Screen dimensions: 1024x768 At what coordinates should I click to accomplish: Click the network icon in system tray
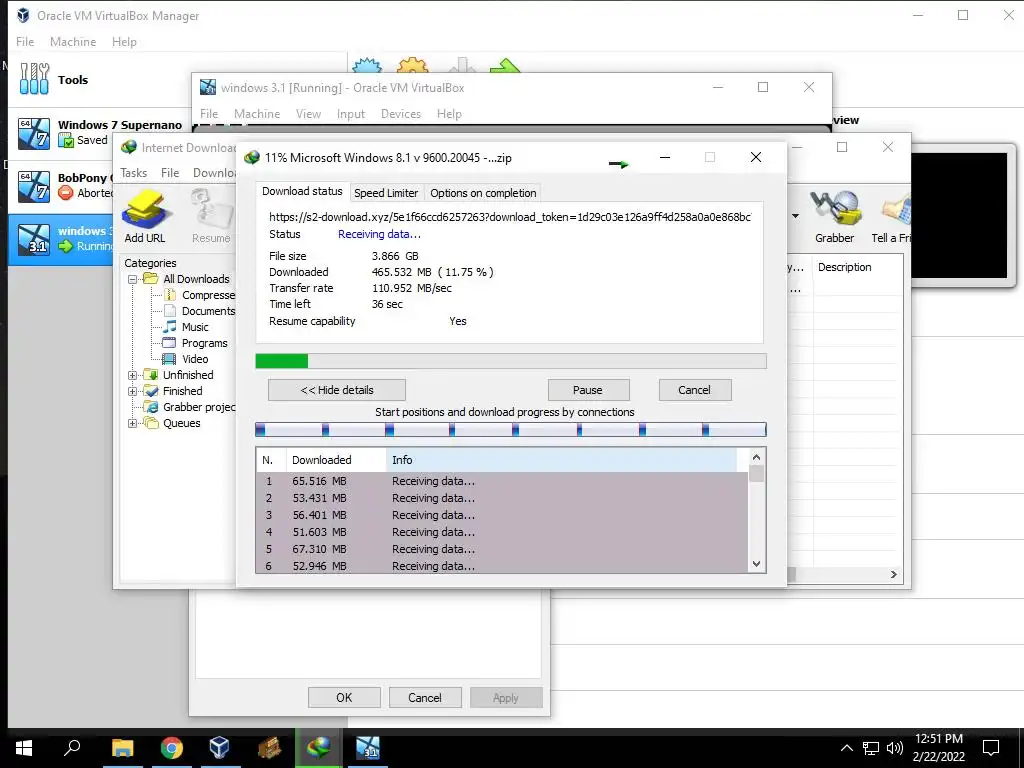[x=871, y=748]
